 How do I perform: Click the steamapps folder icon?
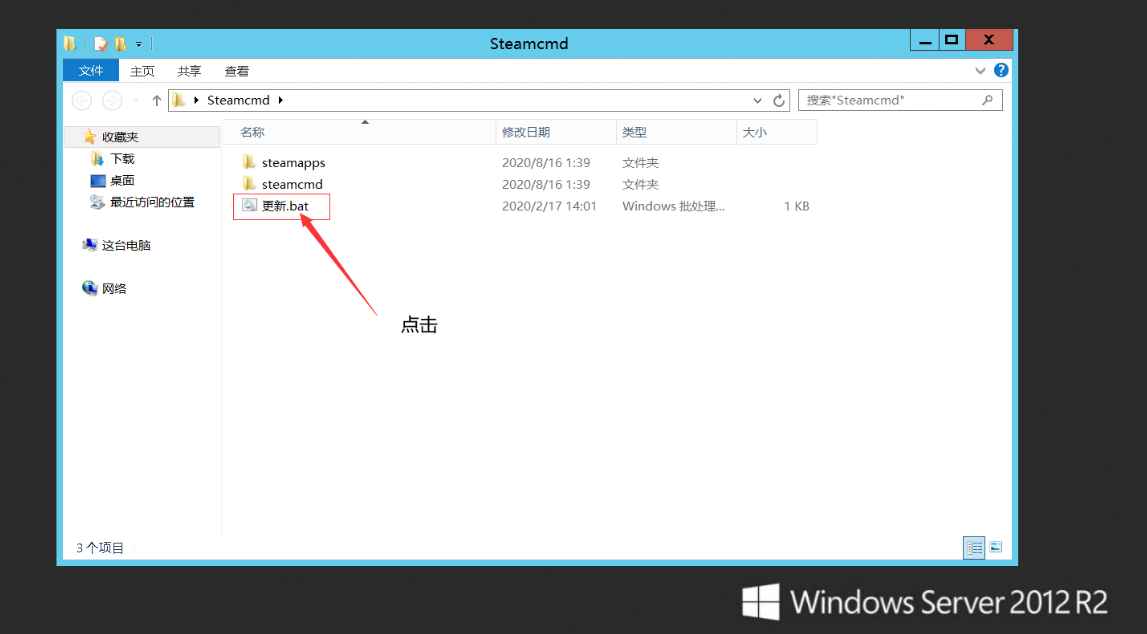point(249,162)
